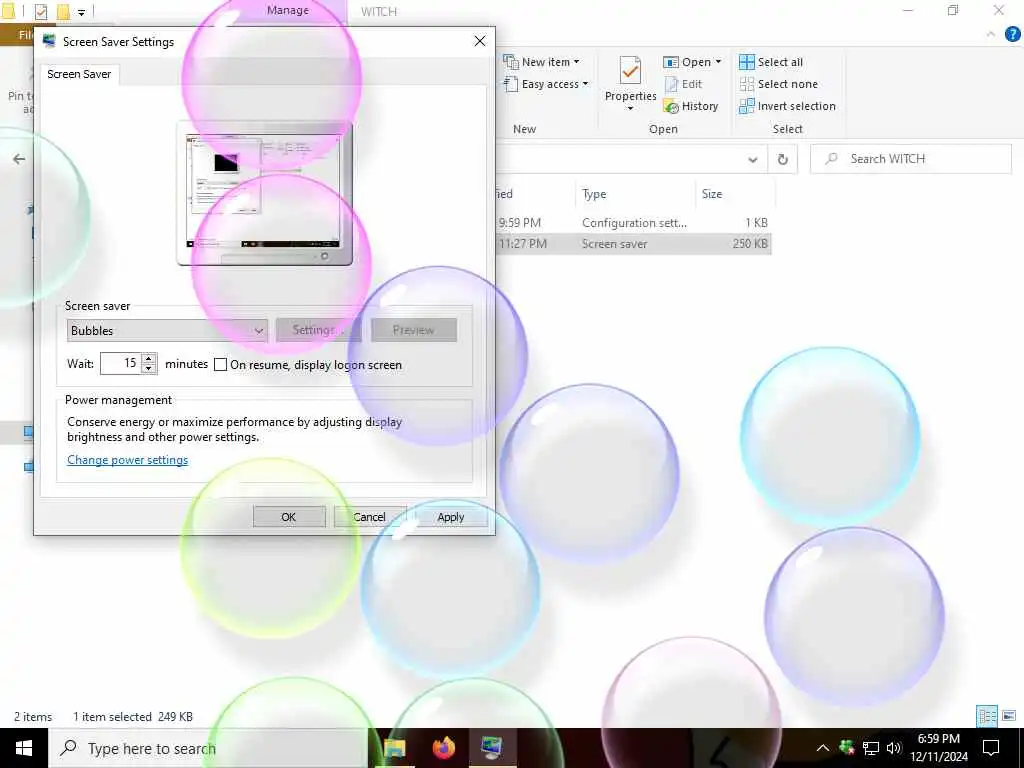Open the Bubbles screen saver dropdown
Viewport: 1024px width, 768px height.
tap(167, 330)
